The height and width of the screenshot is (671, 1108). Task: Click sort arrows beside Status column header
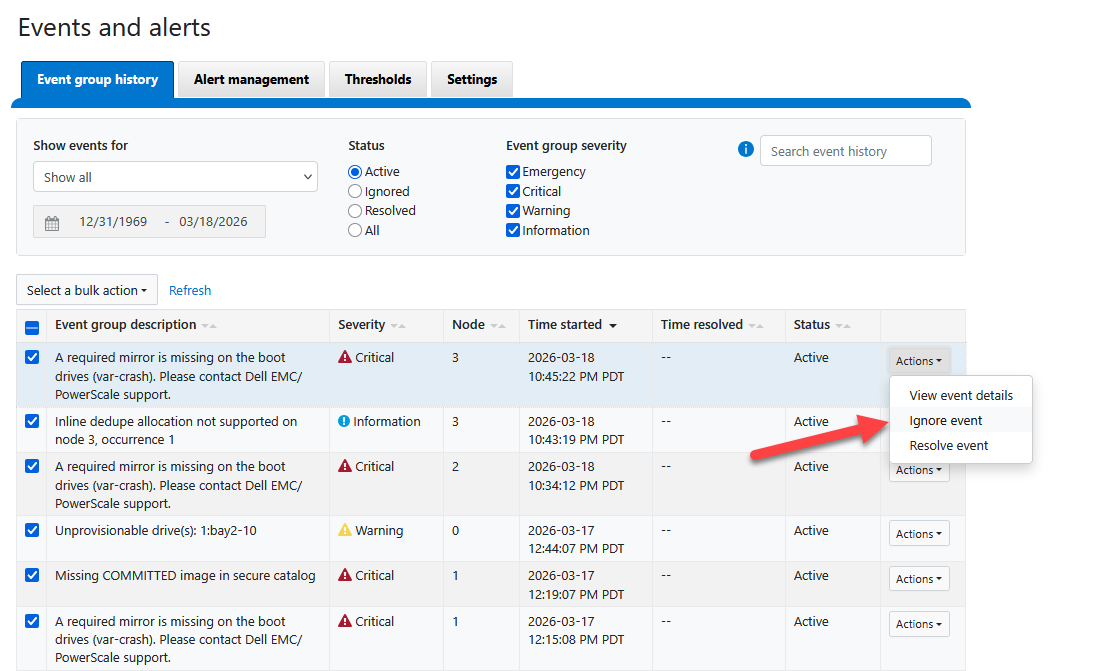(x=843, y=326)
